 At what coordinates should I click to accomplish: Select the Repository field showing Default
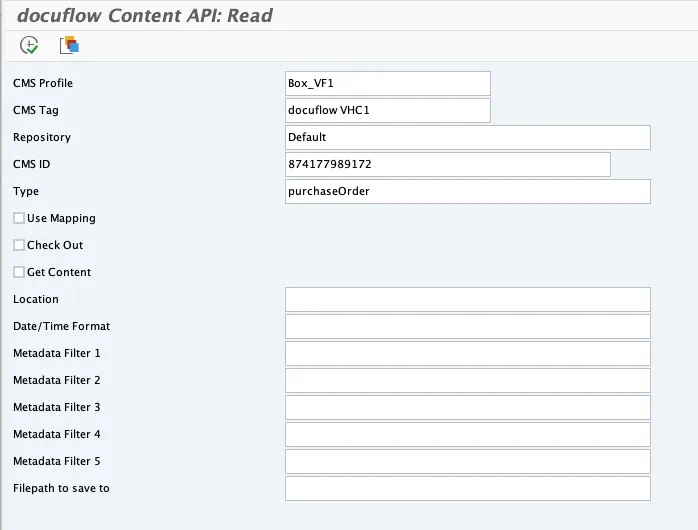click(x=468, y=138)
